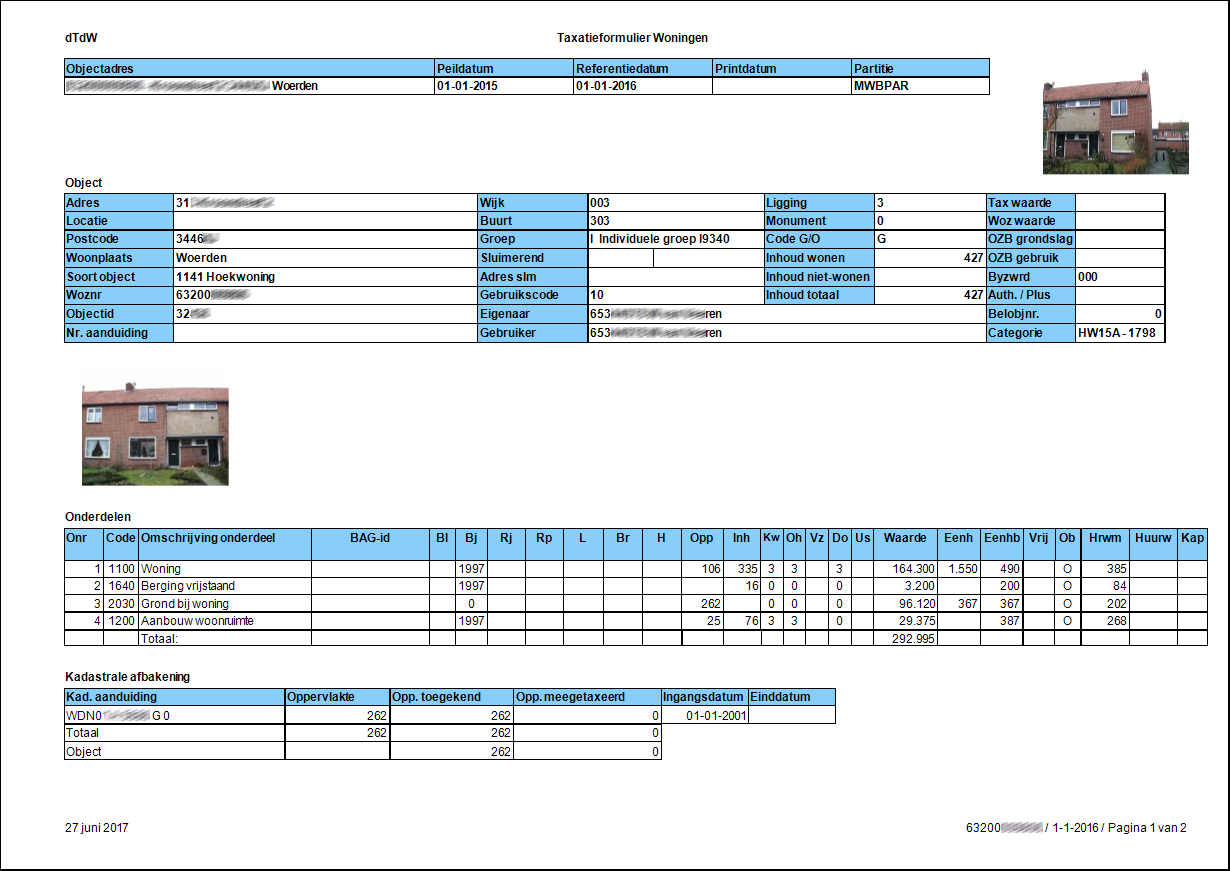This screenshot has height=871, width=1230.
Task: Click the 'Byzwrd' label cell
Action: tap(1031, 277)
